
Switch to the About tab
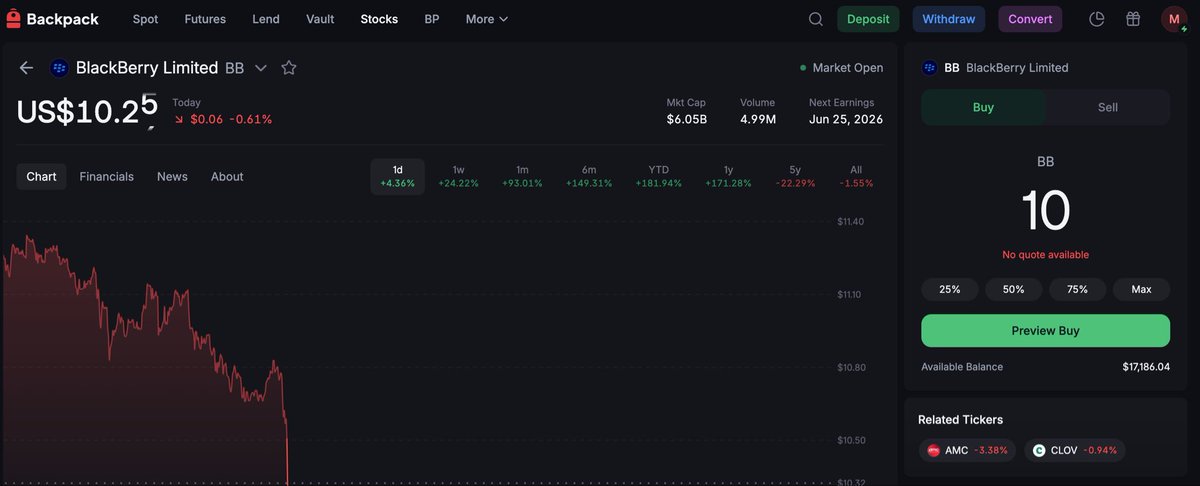point(227,176)
